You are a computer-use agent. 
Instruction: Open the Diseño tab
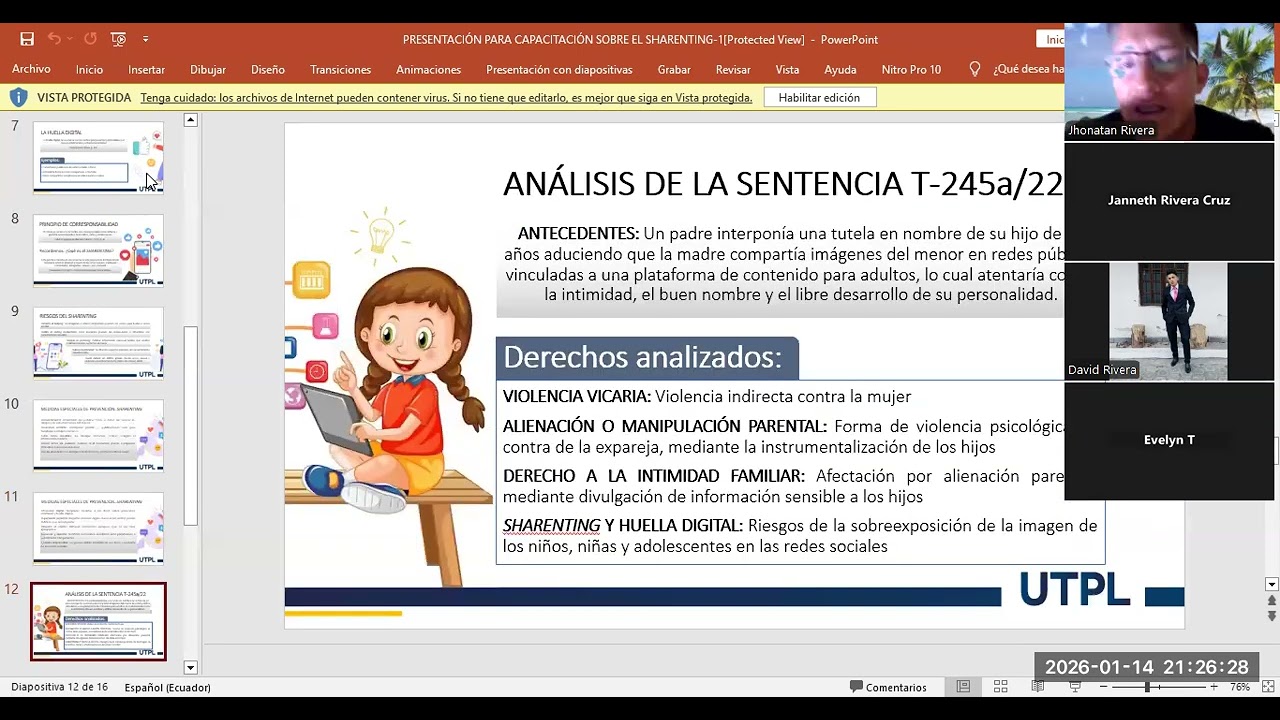[267, 69]
